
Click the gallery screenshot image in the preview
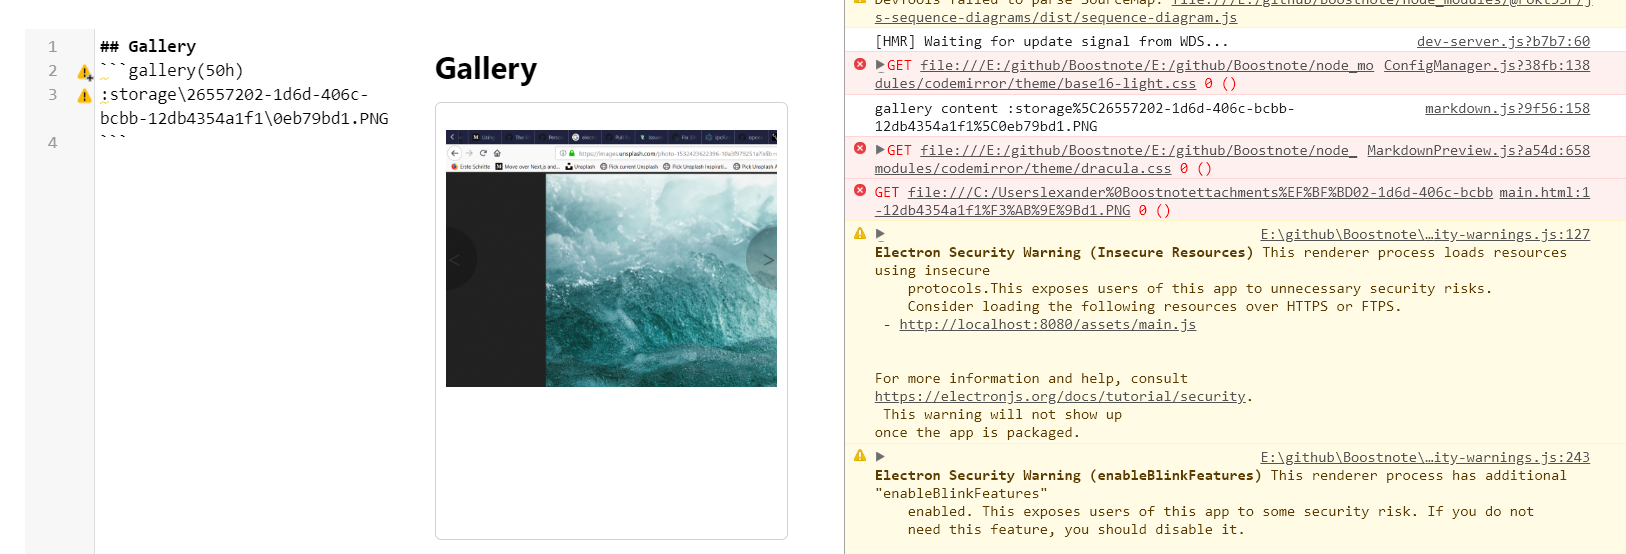tap(611, 258)
